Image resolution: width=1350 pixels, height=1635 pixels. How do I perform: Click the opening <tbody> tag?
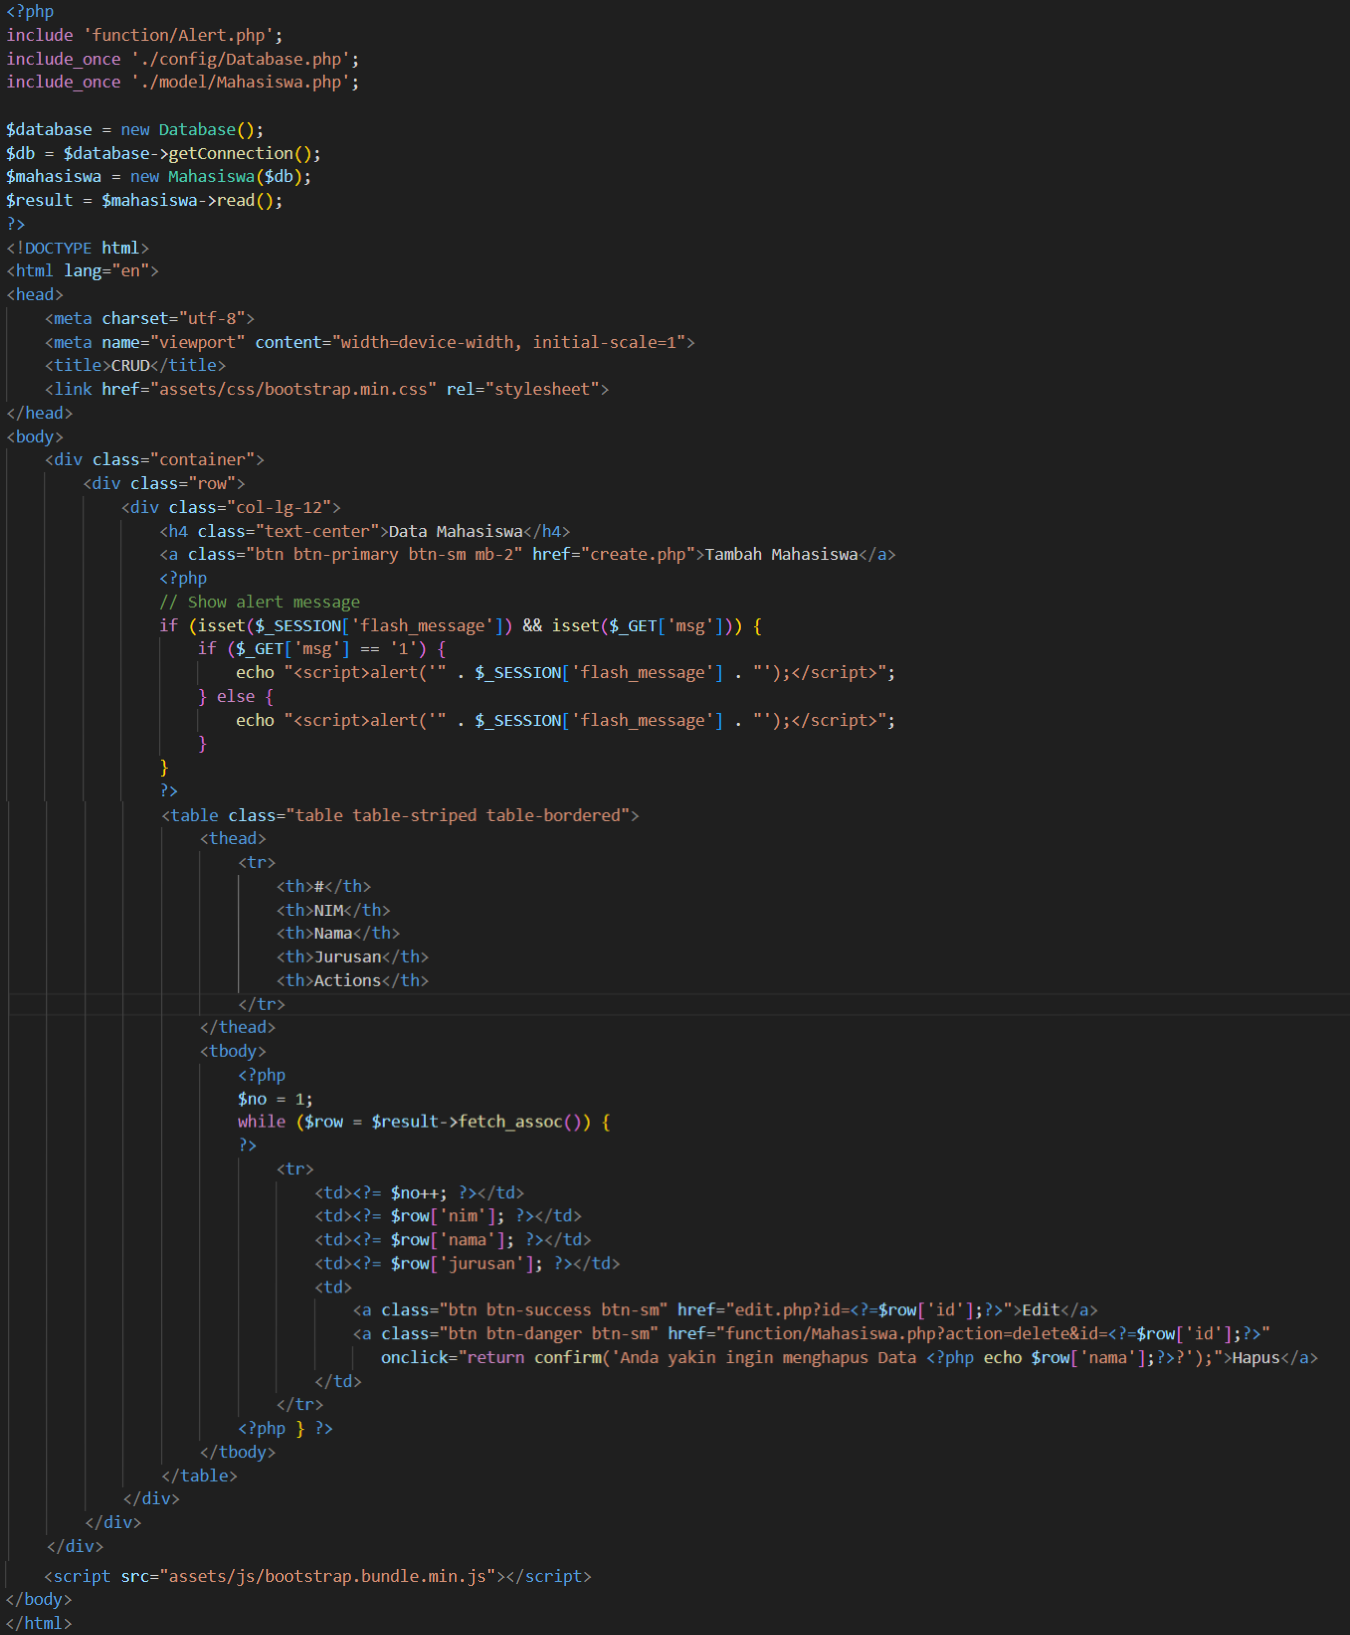coord(233,1052)
